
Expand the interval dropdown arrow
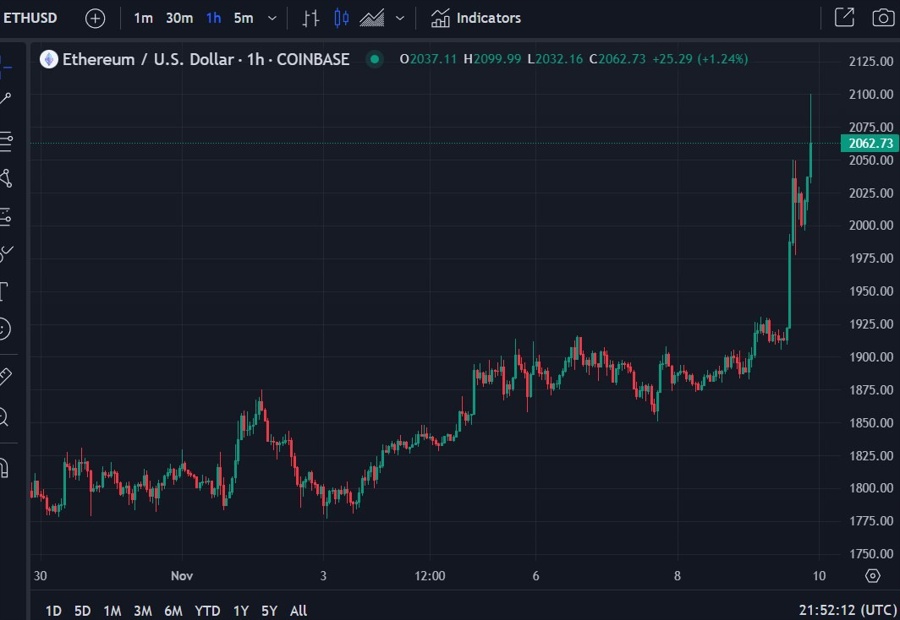click(x=273, y=18)
